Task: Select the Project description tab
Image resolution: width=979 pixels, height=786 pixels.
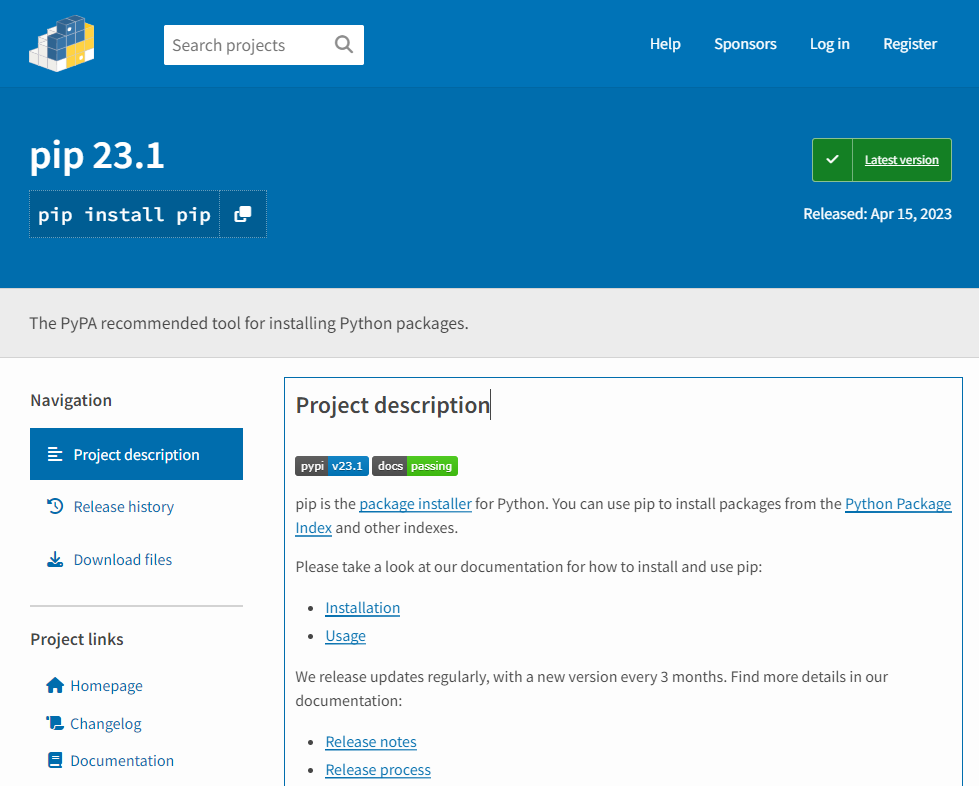Action: 136,454
